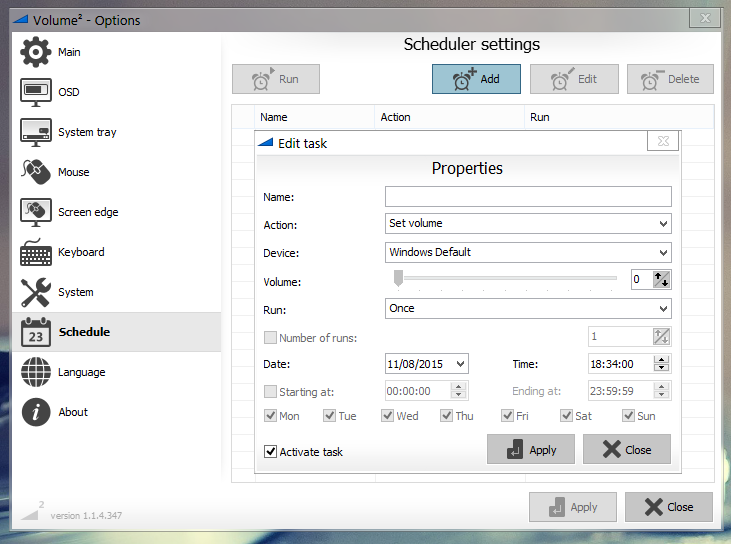Enable the Number of runs checkbox

pyautogui.click(x=270, y=337)
